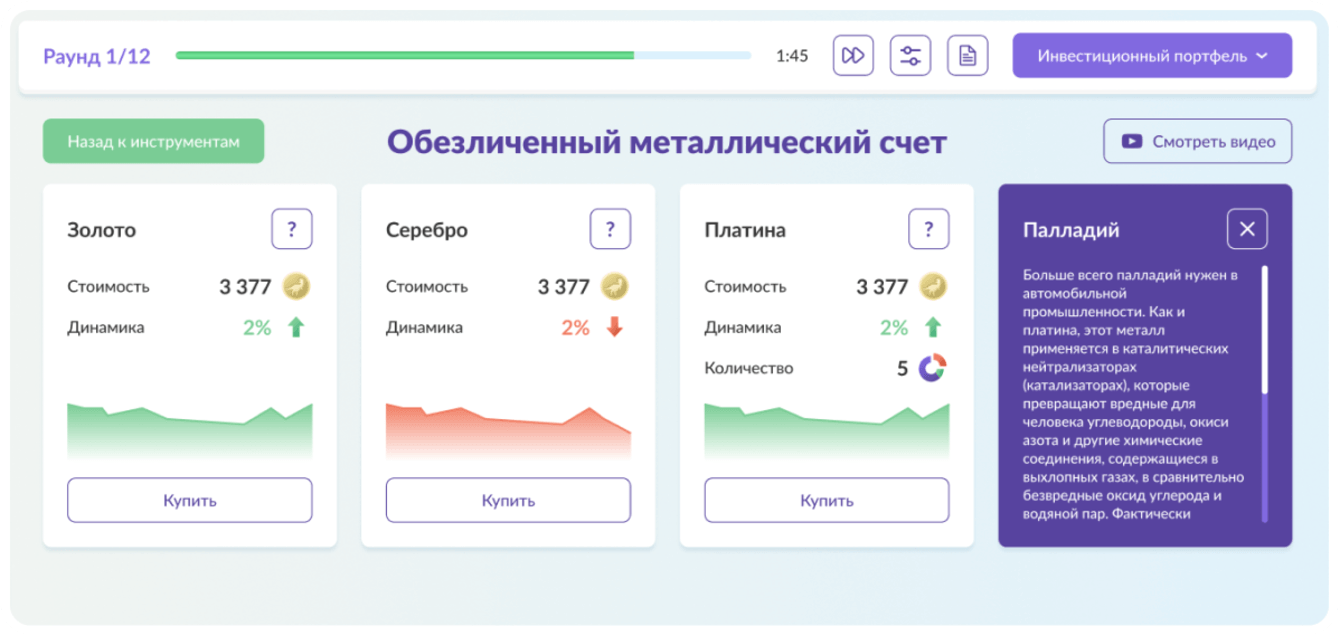Click Купить button under Платина

[x=827, y=500]
